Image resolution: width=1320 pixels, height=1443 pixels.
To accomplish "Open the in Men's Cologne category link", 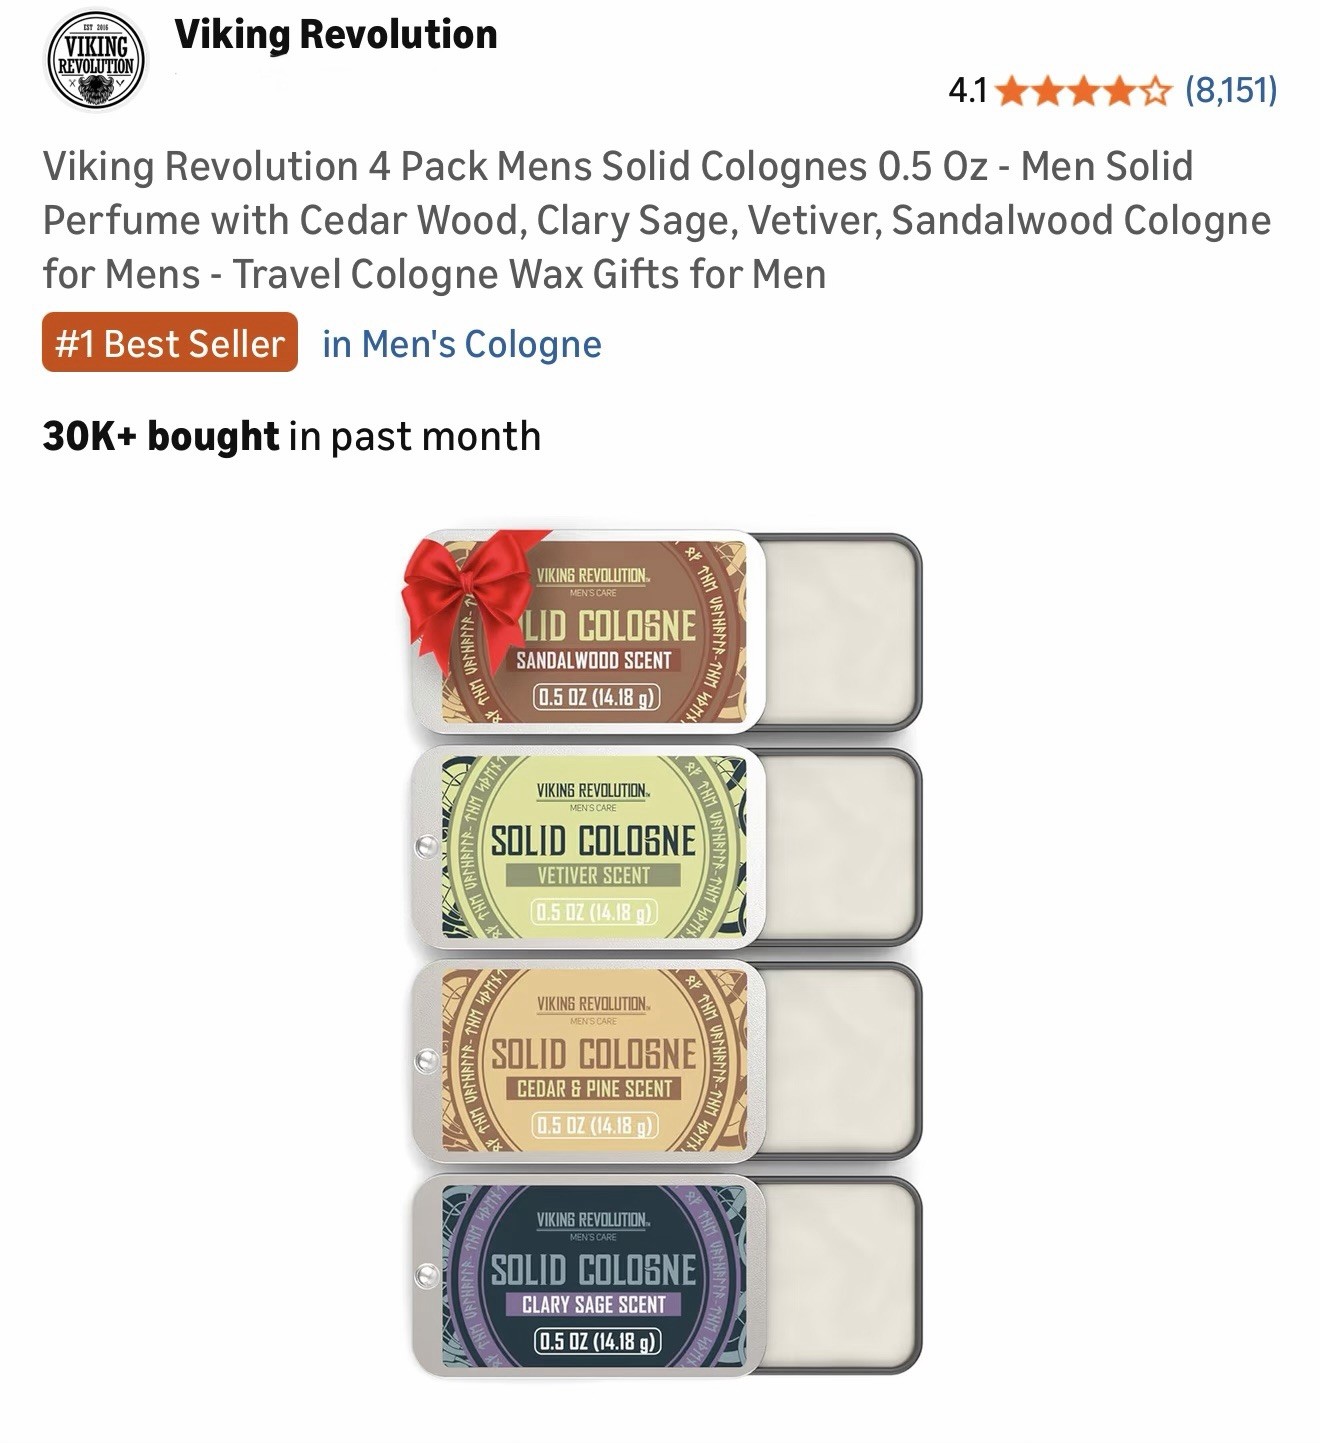I will click(462, 344).
